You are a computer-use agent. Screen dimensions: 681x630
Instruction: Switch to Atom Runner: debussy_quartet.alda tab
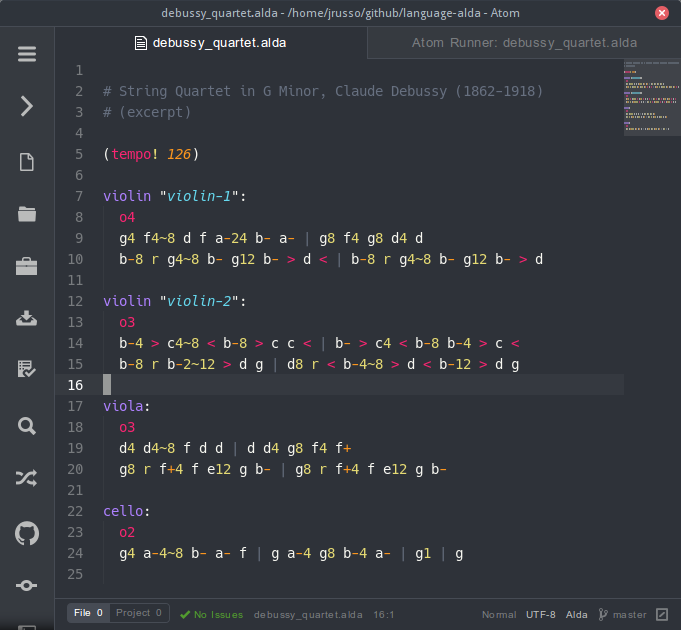(x=524, y=43)
